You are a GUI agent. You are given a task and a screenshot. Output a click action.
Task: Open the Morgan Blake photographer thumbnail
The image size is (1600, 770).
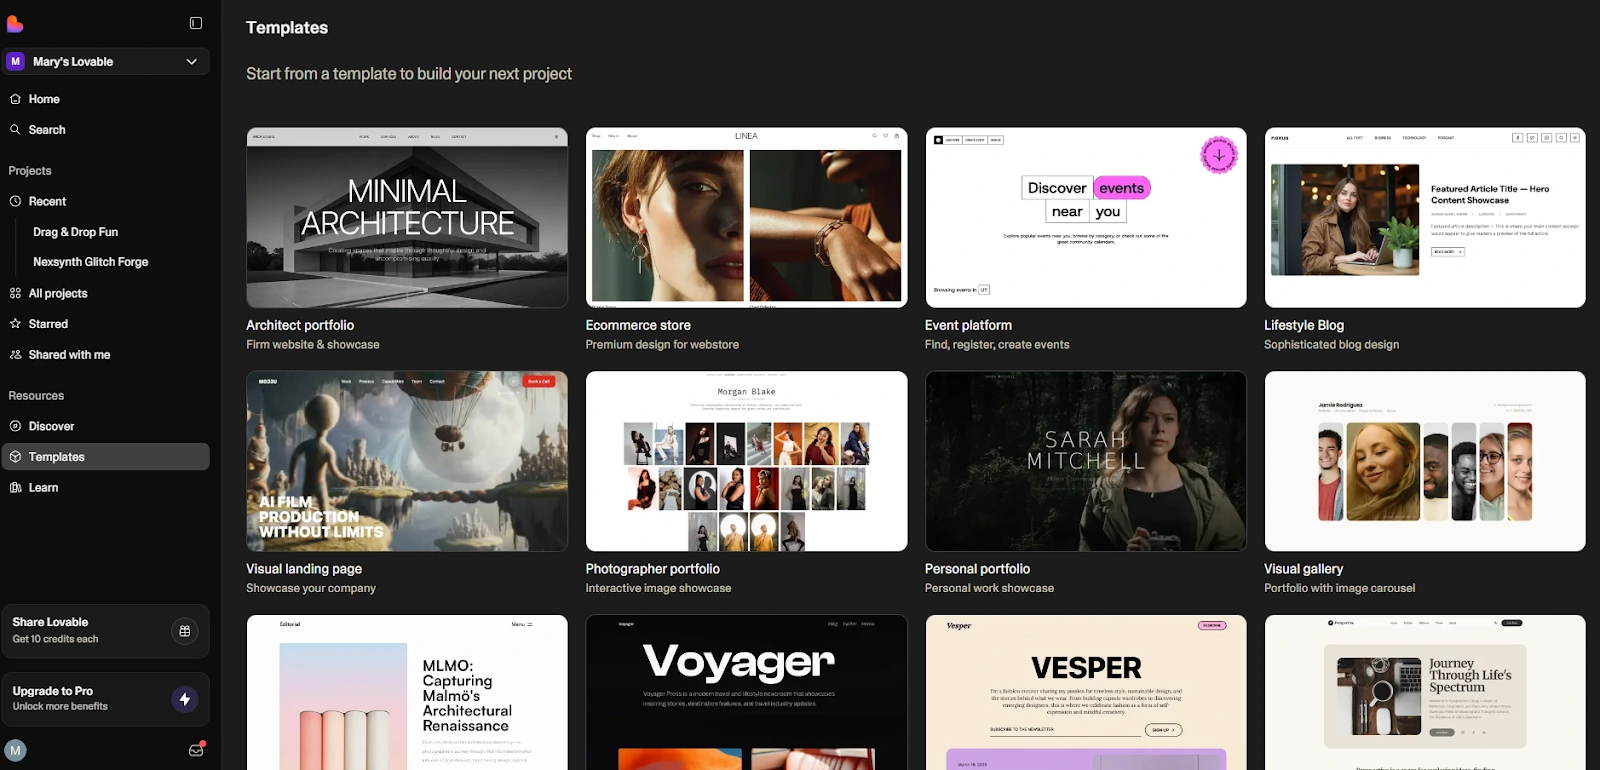tap(746, 461)
